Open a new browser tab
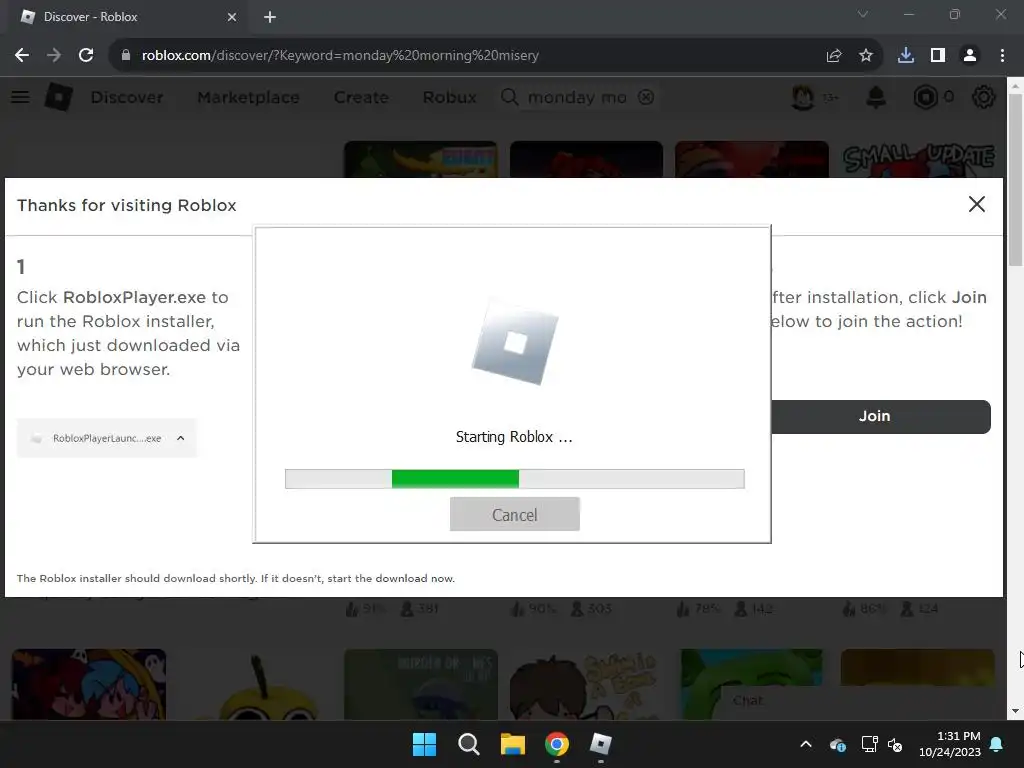Screen dimensions: 1024x768 270,17
